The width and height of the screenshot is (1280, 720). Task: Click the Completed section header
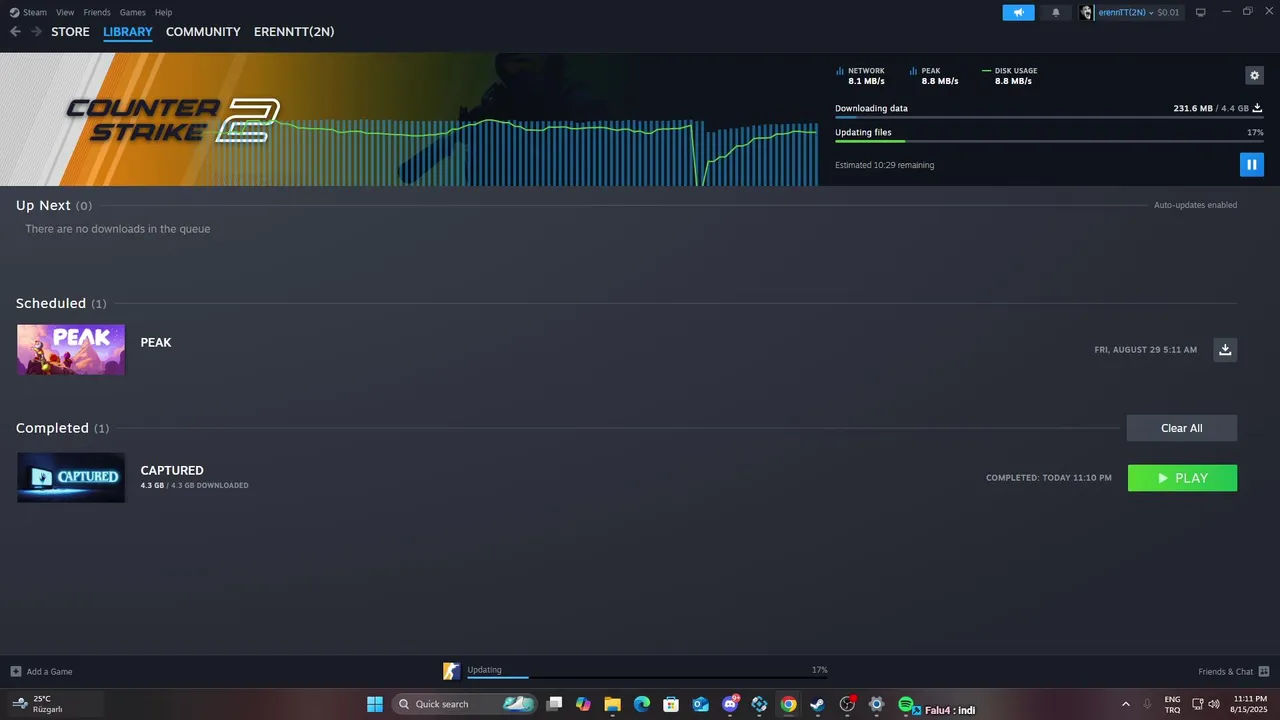[63, 428]
